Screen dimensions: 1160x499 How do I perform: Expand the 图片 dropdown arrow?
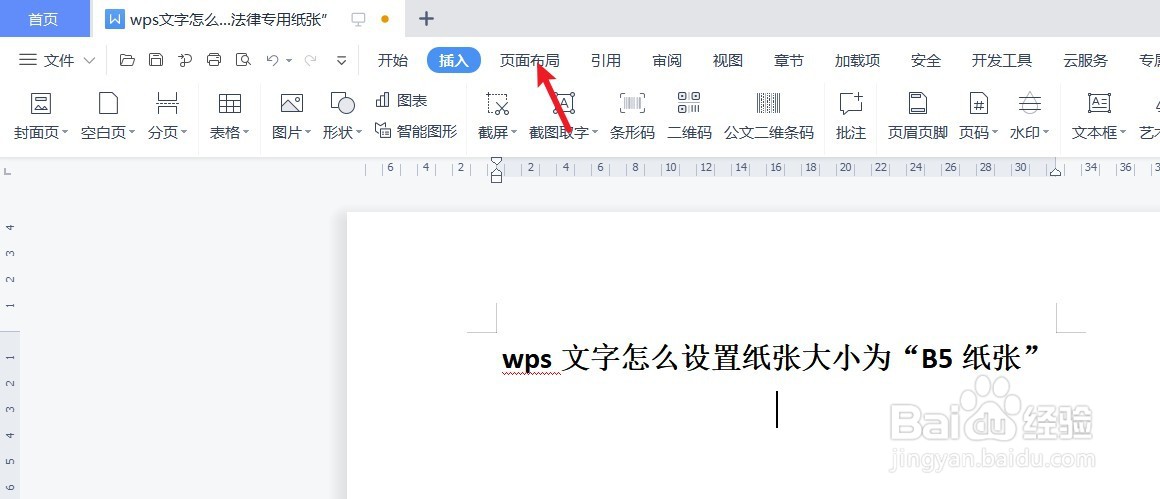(308, 133)
